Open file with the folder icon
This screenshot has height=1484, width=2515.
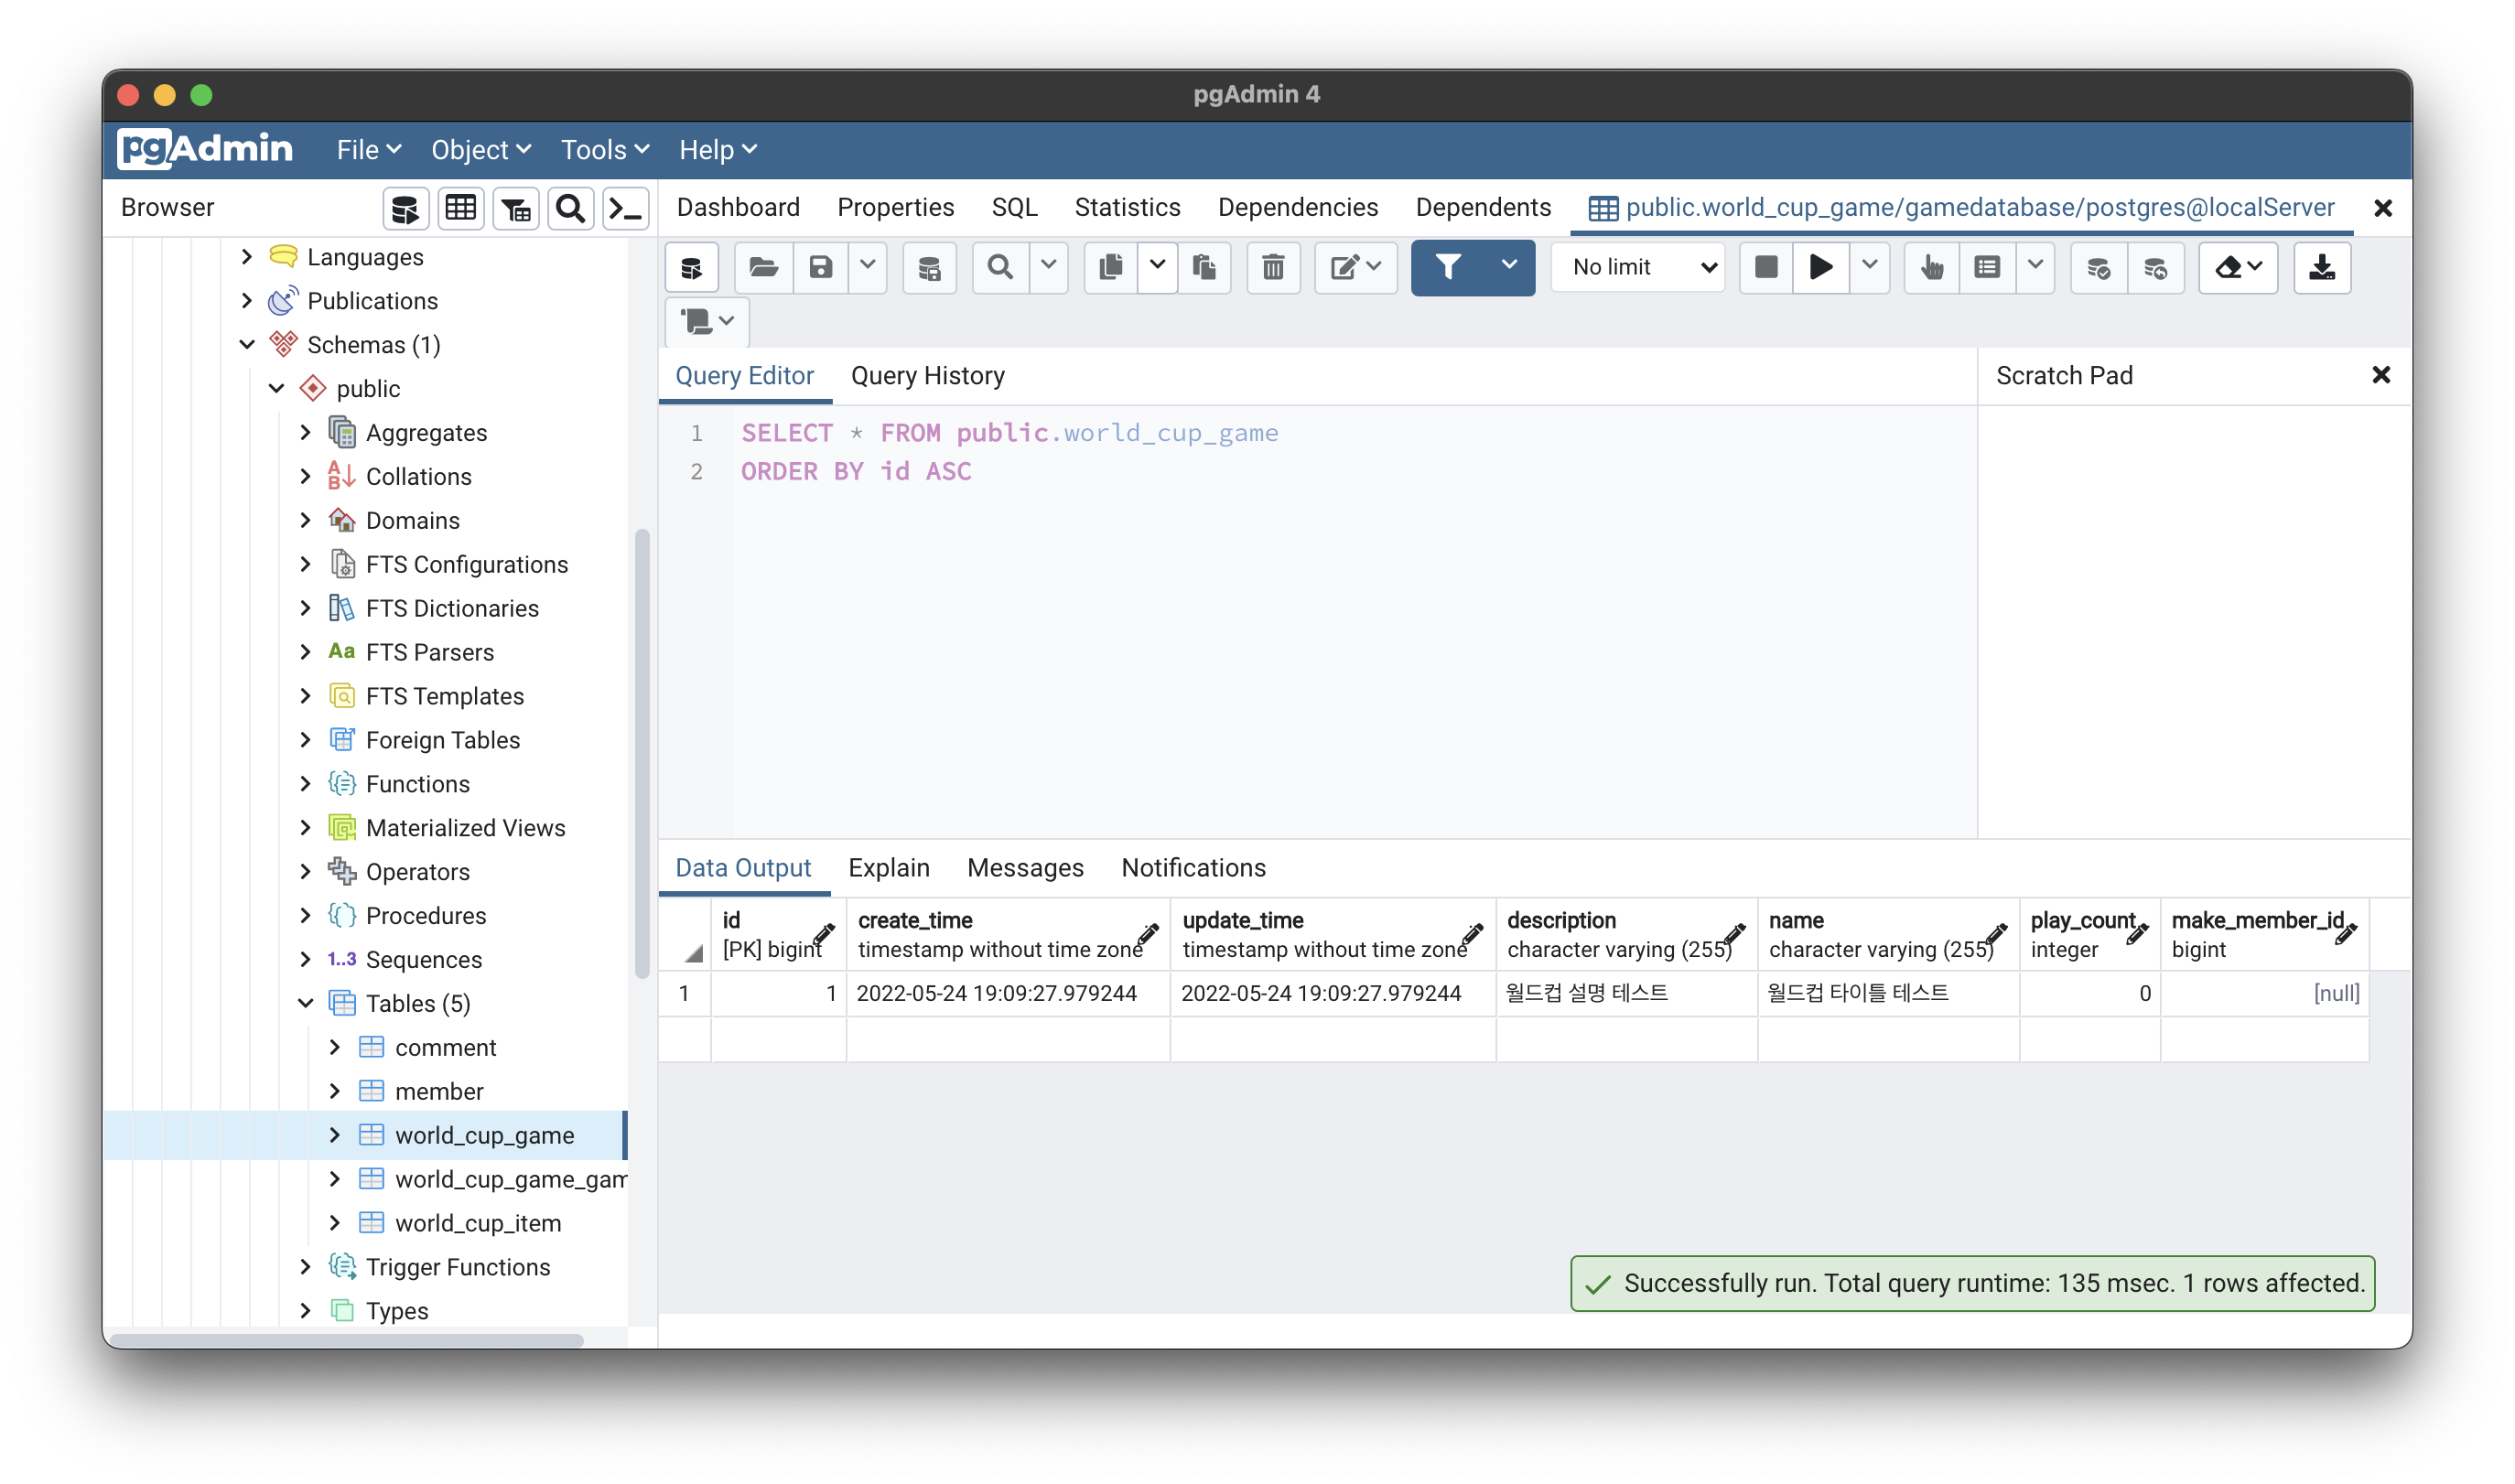(x=764, y=268)
